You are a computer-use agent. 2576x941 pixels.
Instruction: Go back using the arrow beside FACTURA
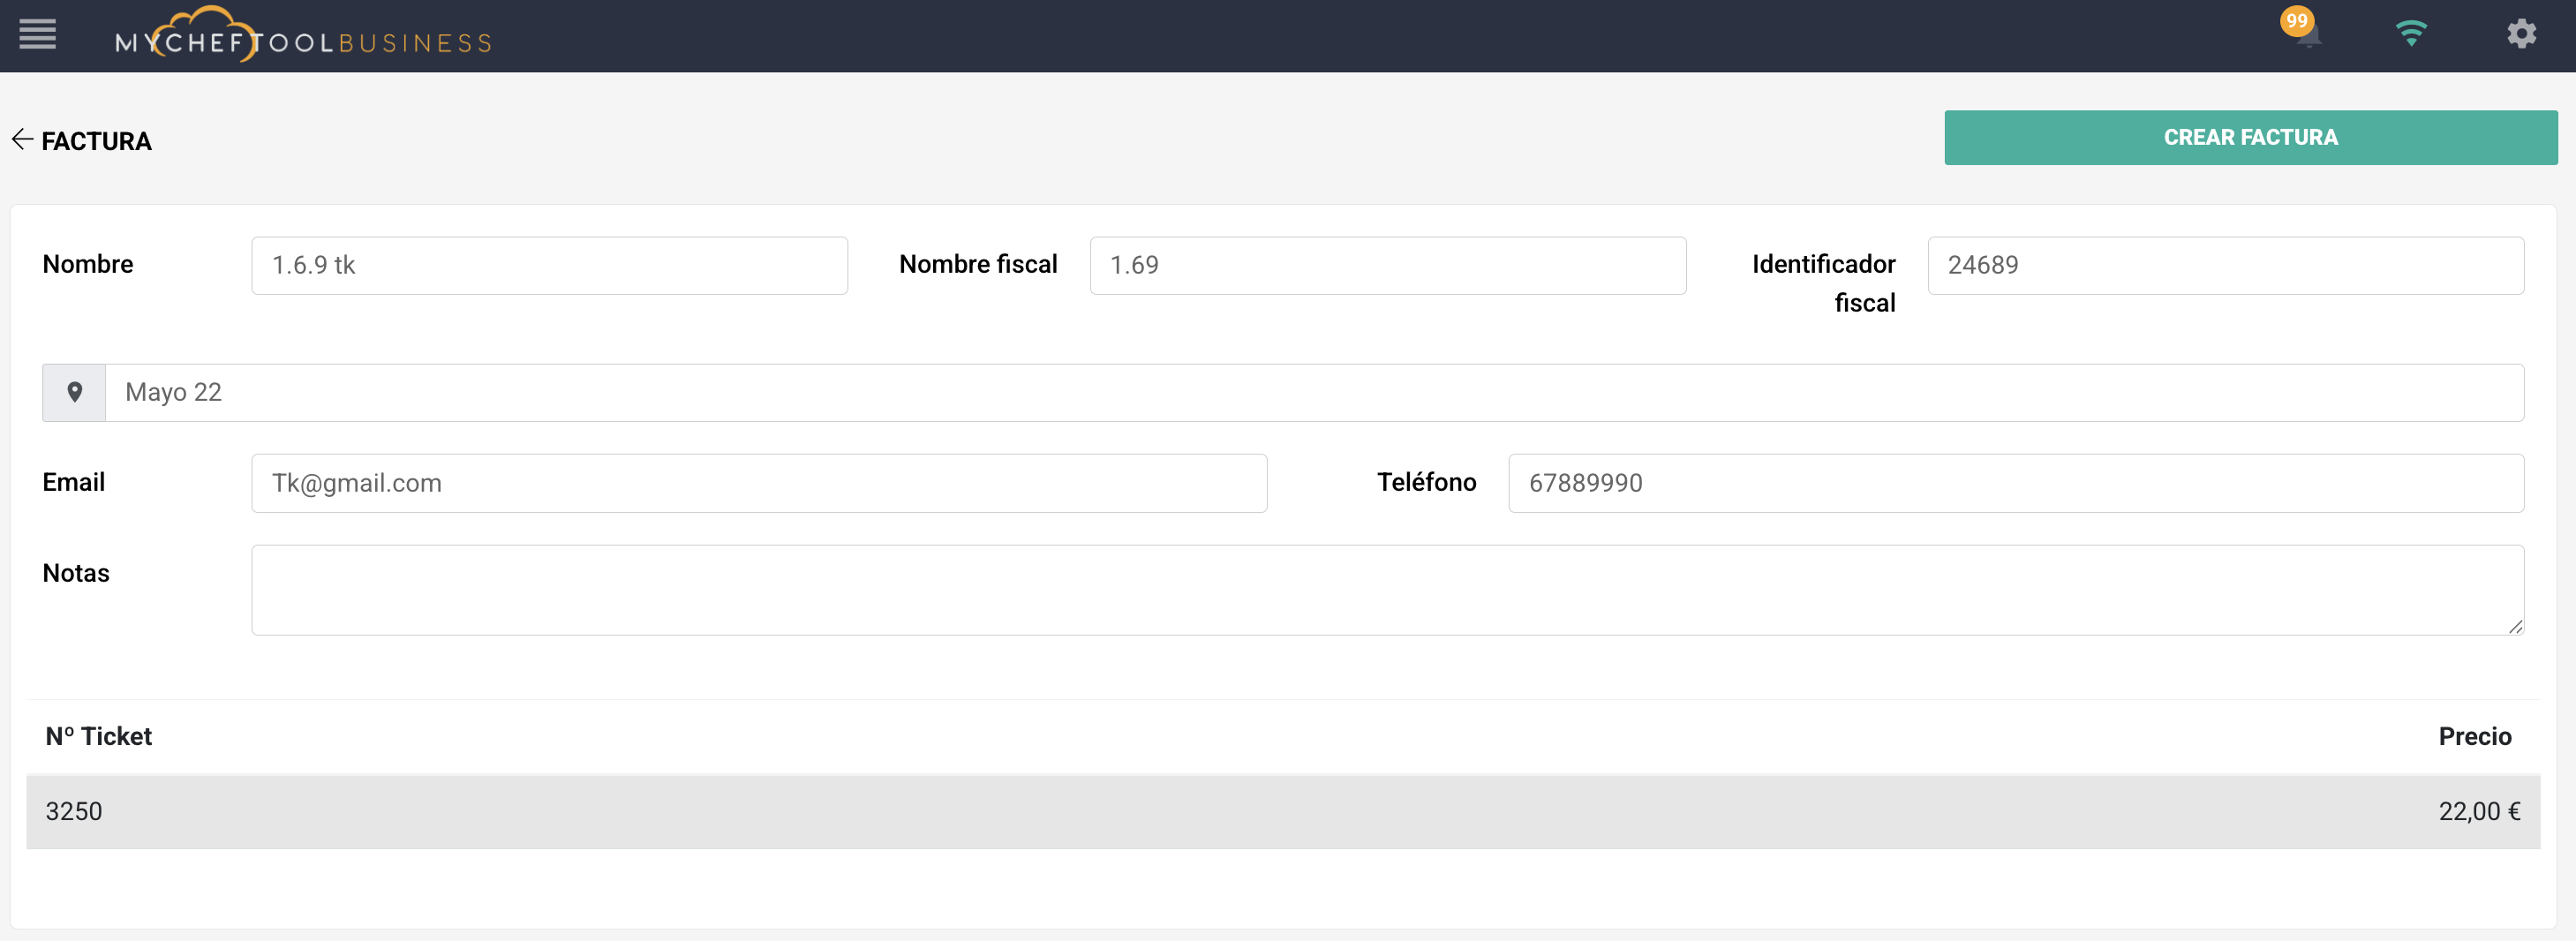(22, 140)
